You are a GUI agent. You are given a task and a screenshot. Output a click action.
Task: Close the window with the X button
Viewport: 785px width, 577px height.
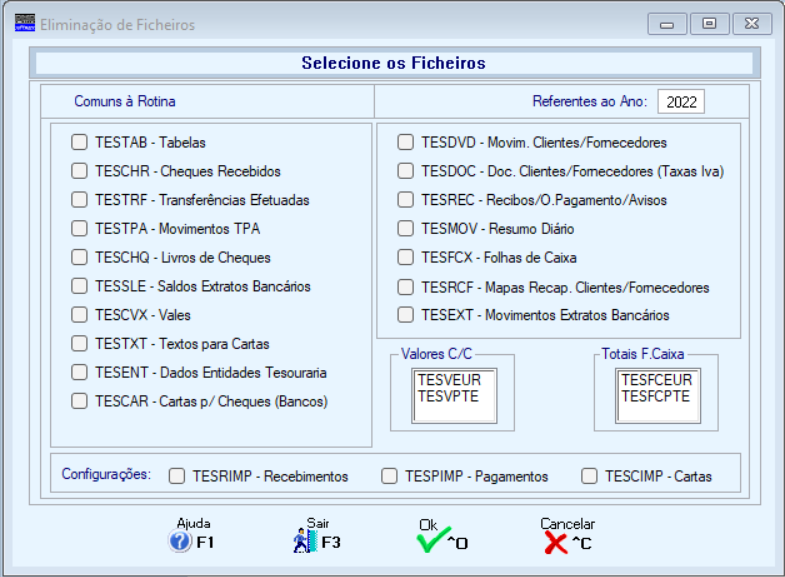pyautogui.click(x=751, y=24)
